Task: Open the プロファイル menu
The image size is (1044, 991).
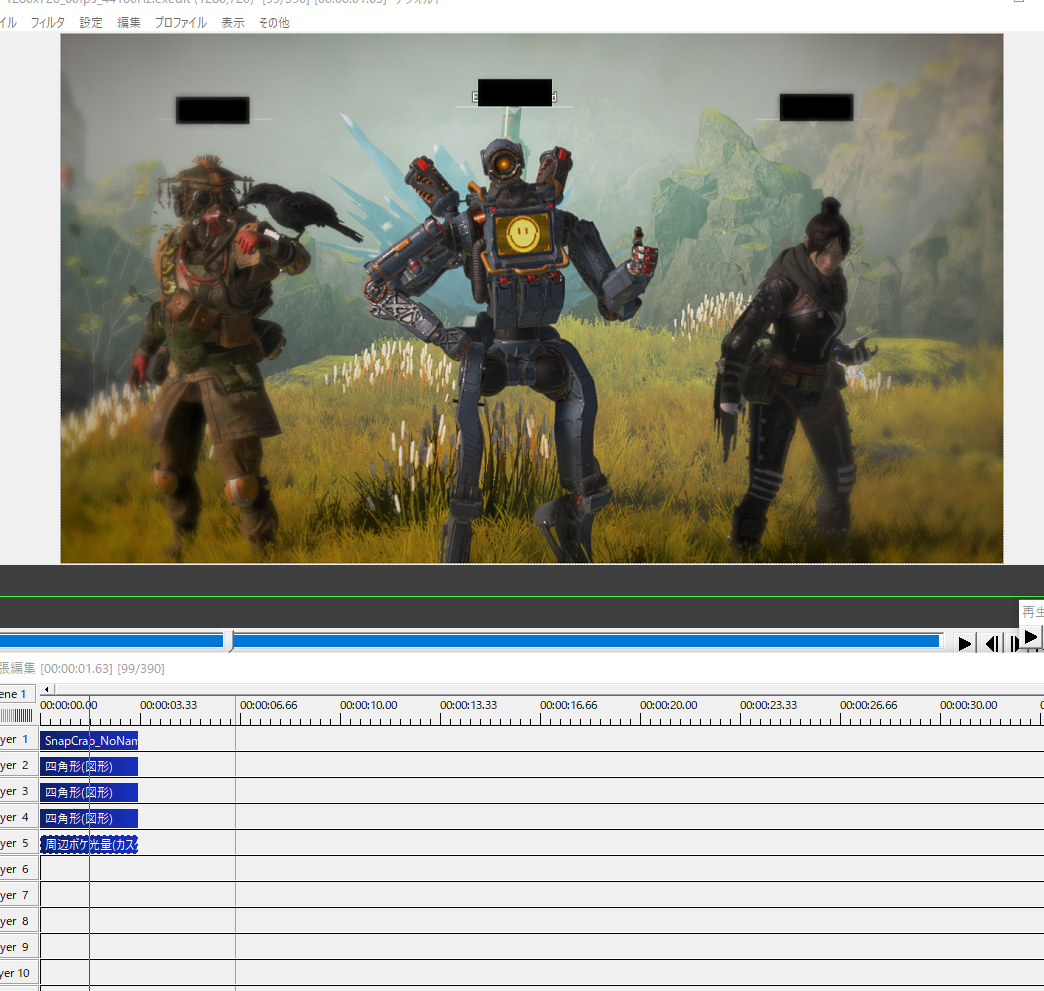Action: 180,23
